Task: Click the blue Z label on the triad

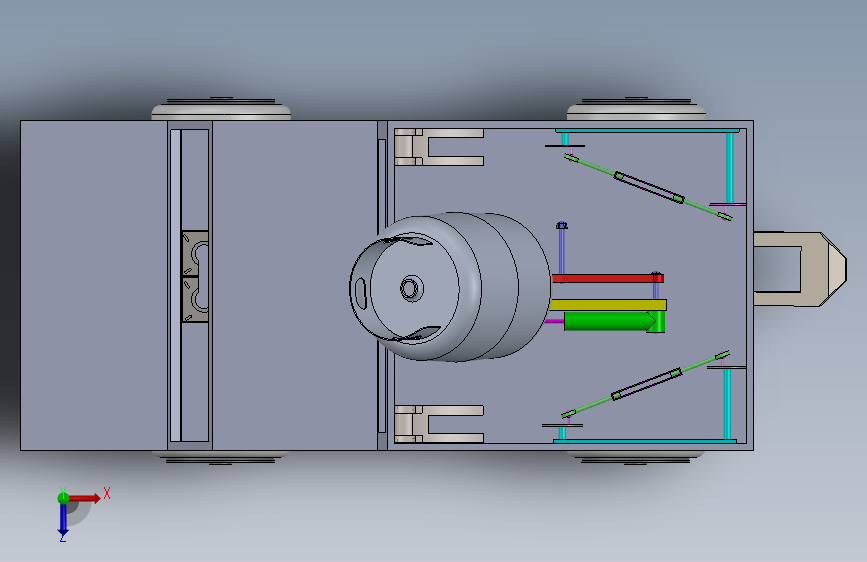Action: point(62,538)
